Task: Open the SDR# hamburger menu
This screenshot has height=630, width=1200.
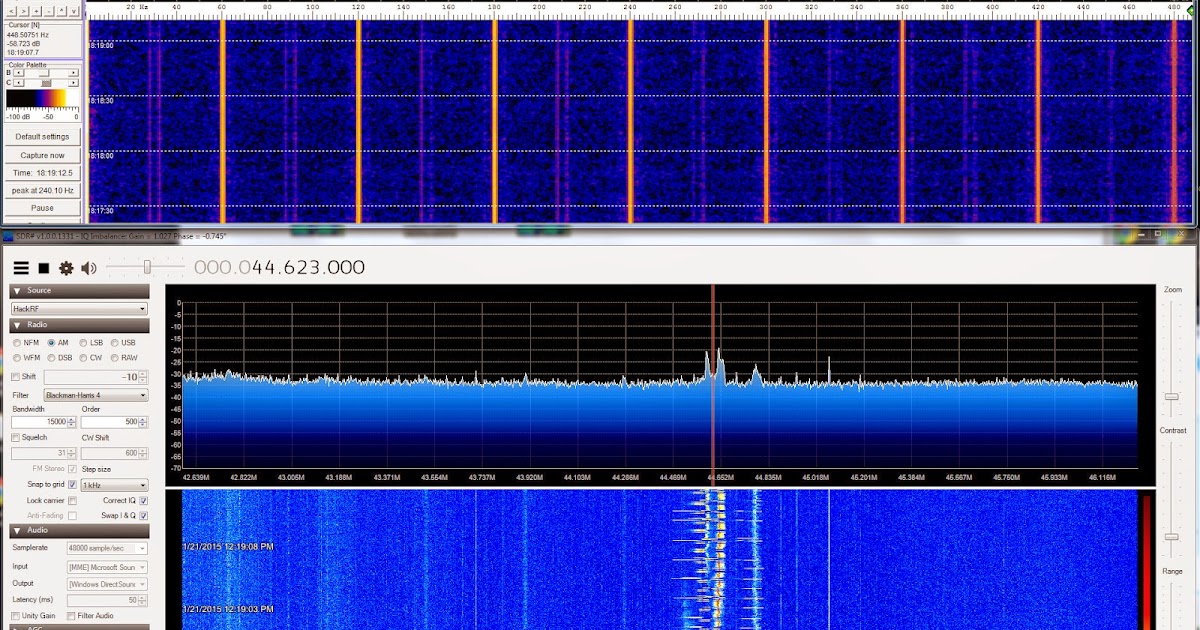Action: tap(21, 268)
